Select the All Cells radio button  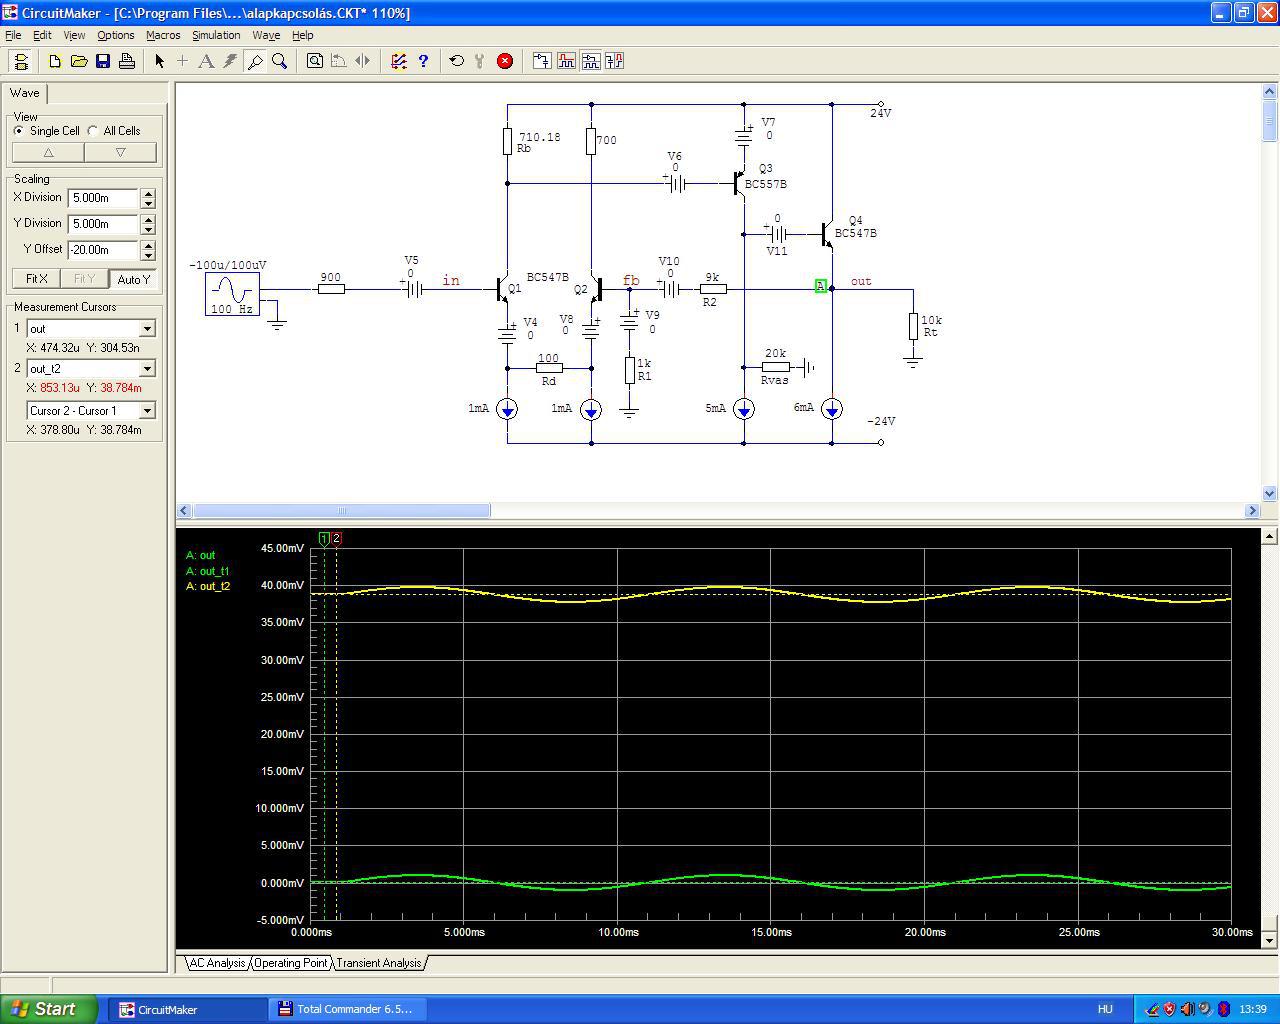point(93,131)
